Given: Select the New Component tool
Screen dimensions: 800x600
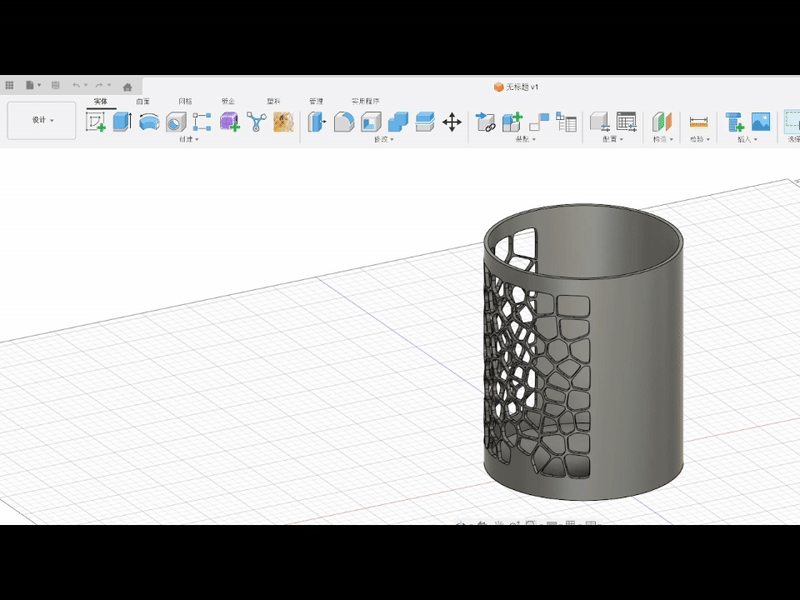Looking at the screenshot, I should tap(512, 122).
